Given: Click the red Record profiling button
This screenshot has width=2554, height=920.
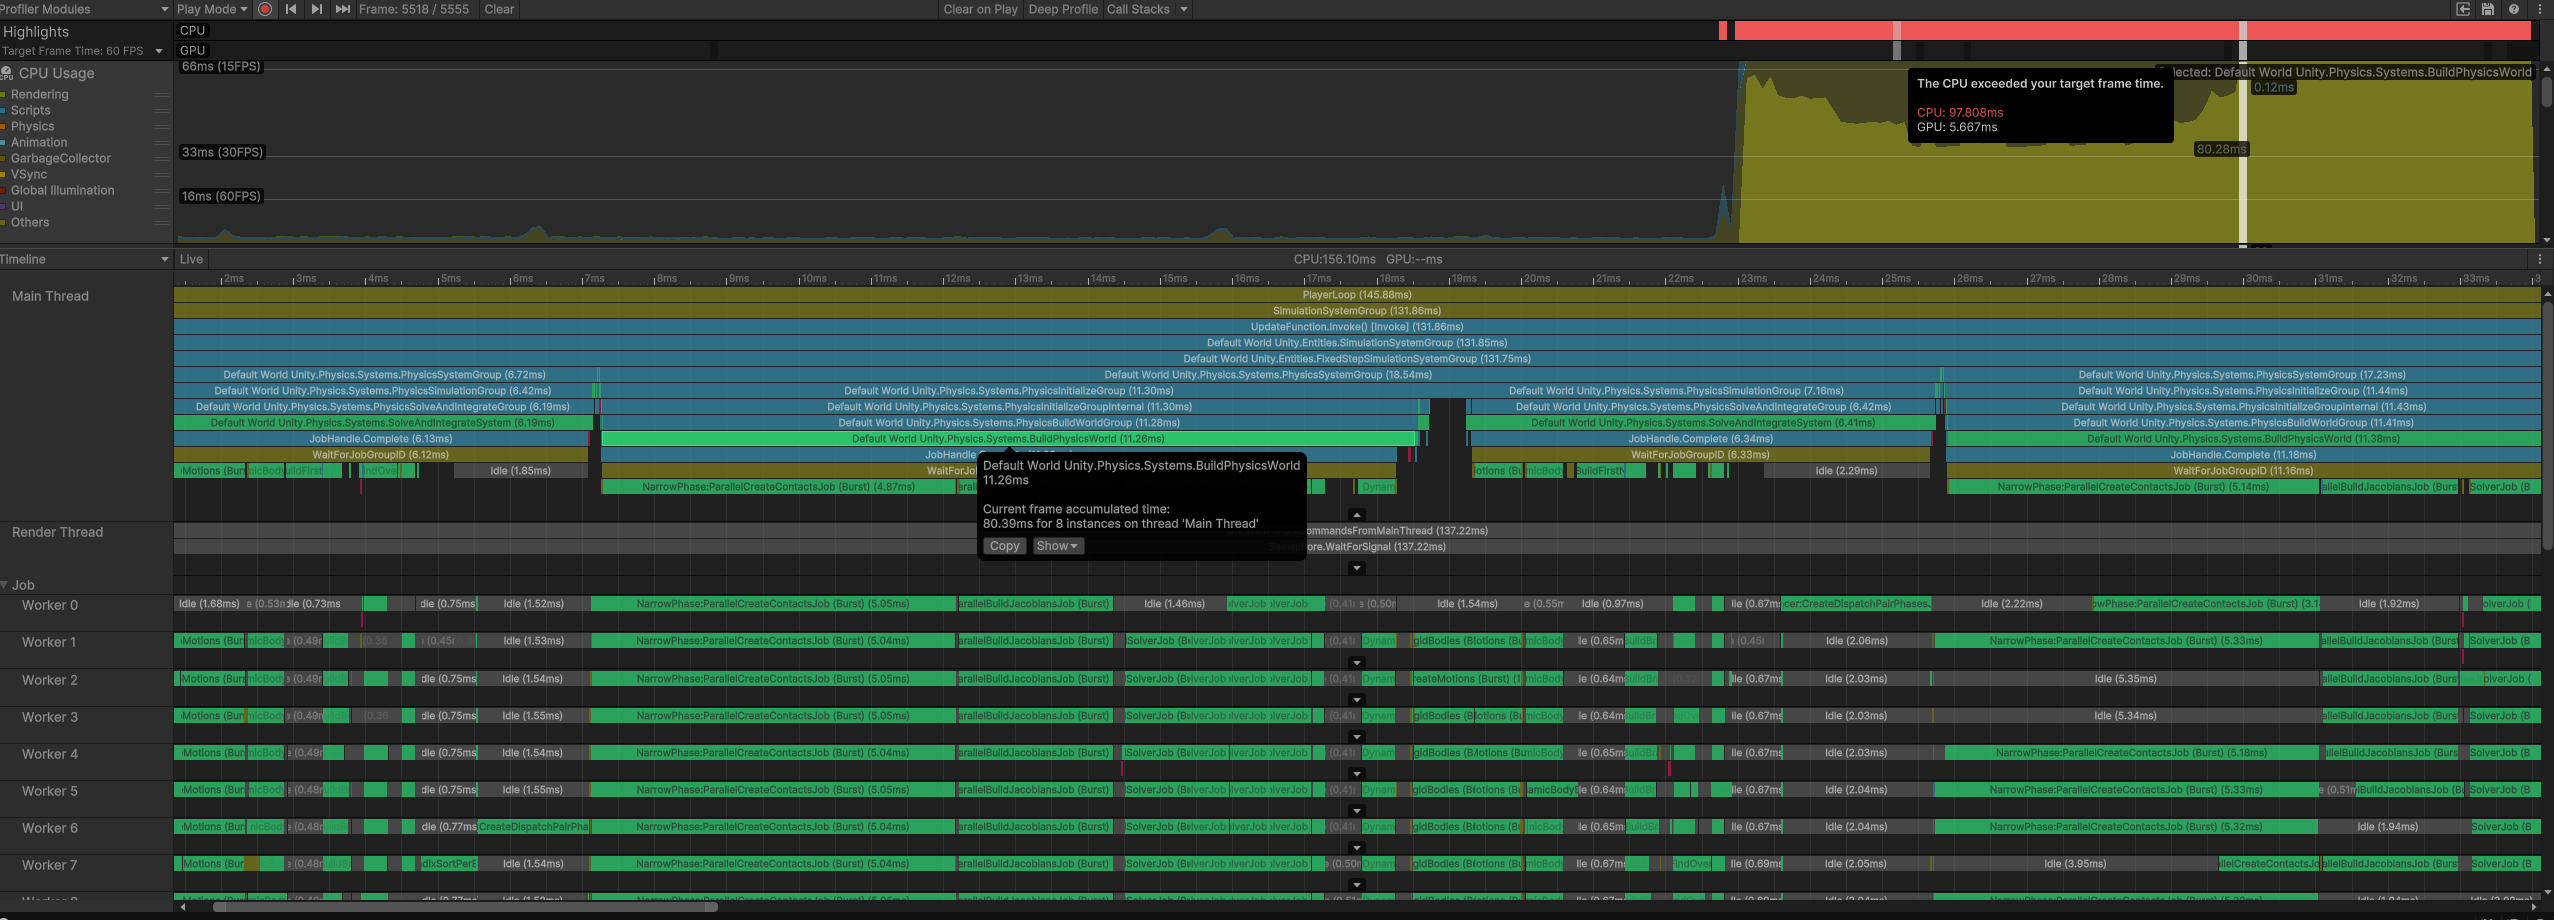Looking at the screenshot, I should [265, 9].
